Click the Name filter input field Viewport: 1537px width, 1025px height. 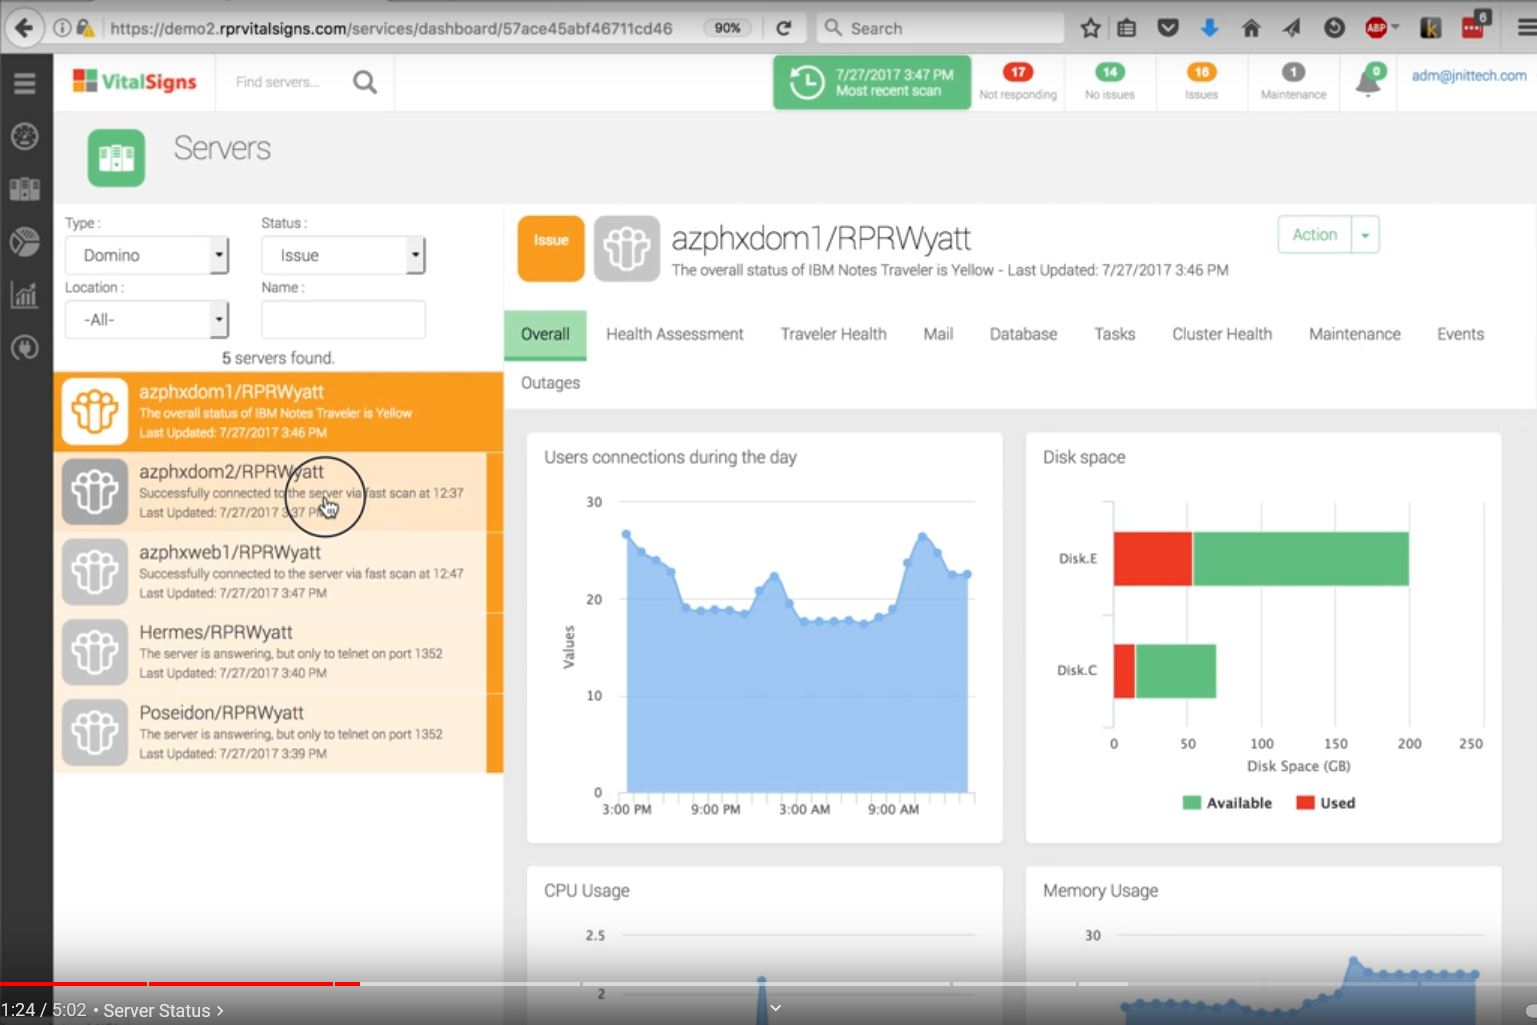(x=343, y=320)
